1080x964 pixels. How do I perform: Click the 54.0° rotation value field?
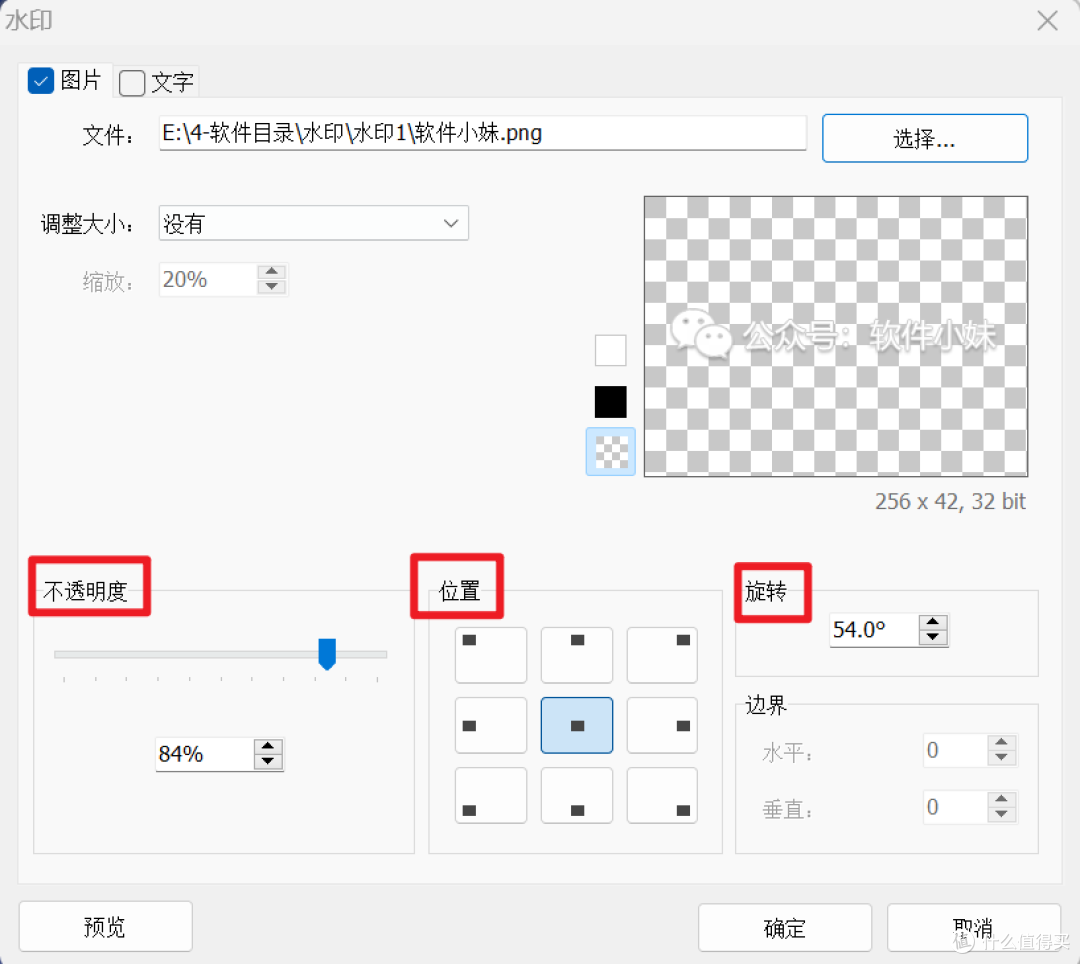[x=873, y=629]
